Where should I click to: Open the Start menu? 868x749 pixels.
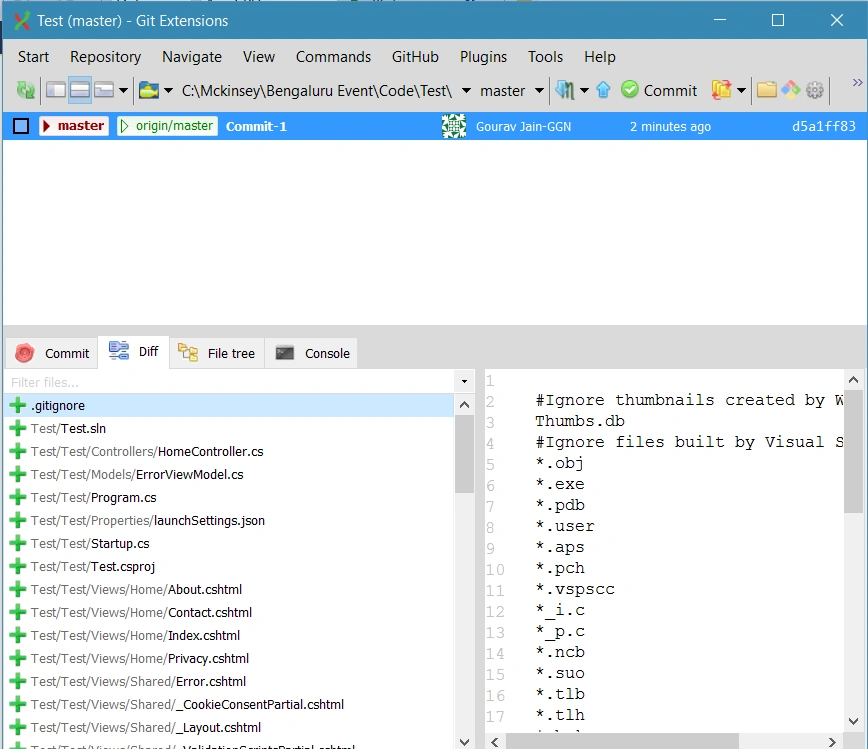click(x=33, y=56)
